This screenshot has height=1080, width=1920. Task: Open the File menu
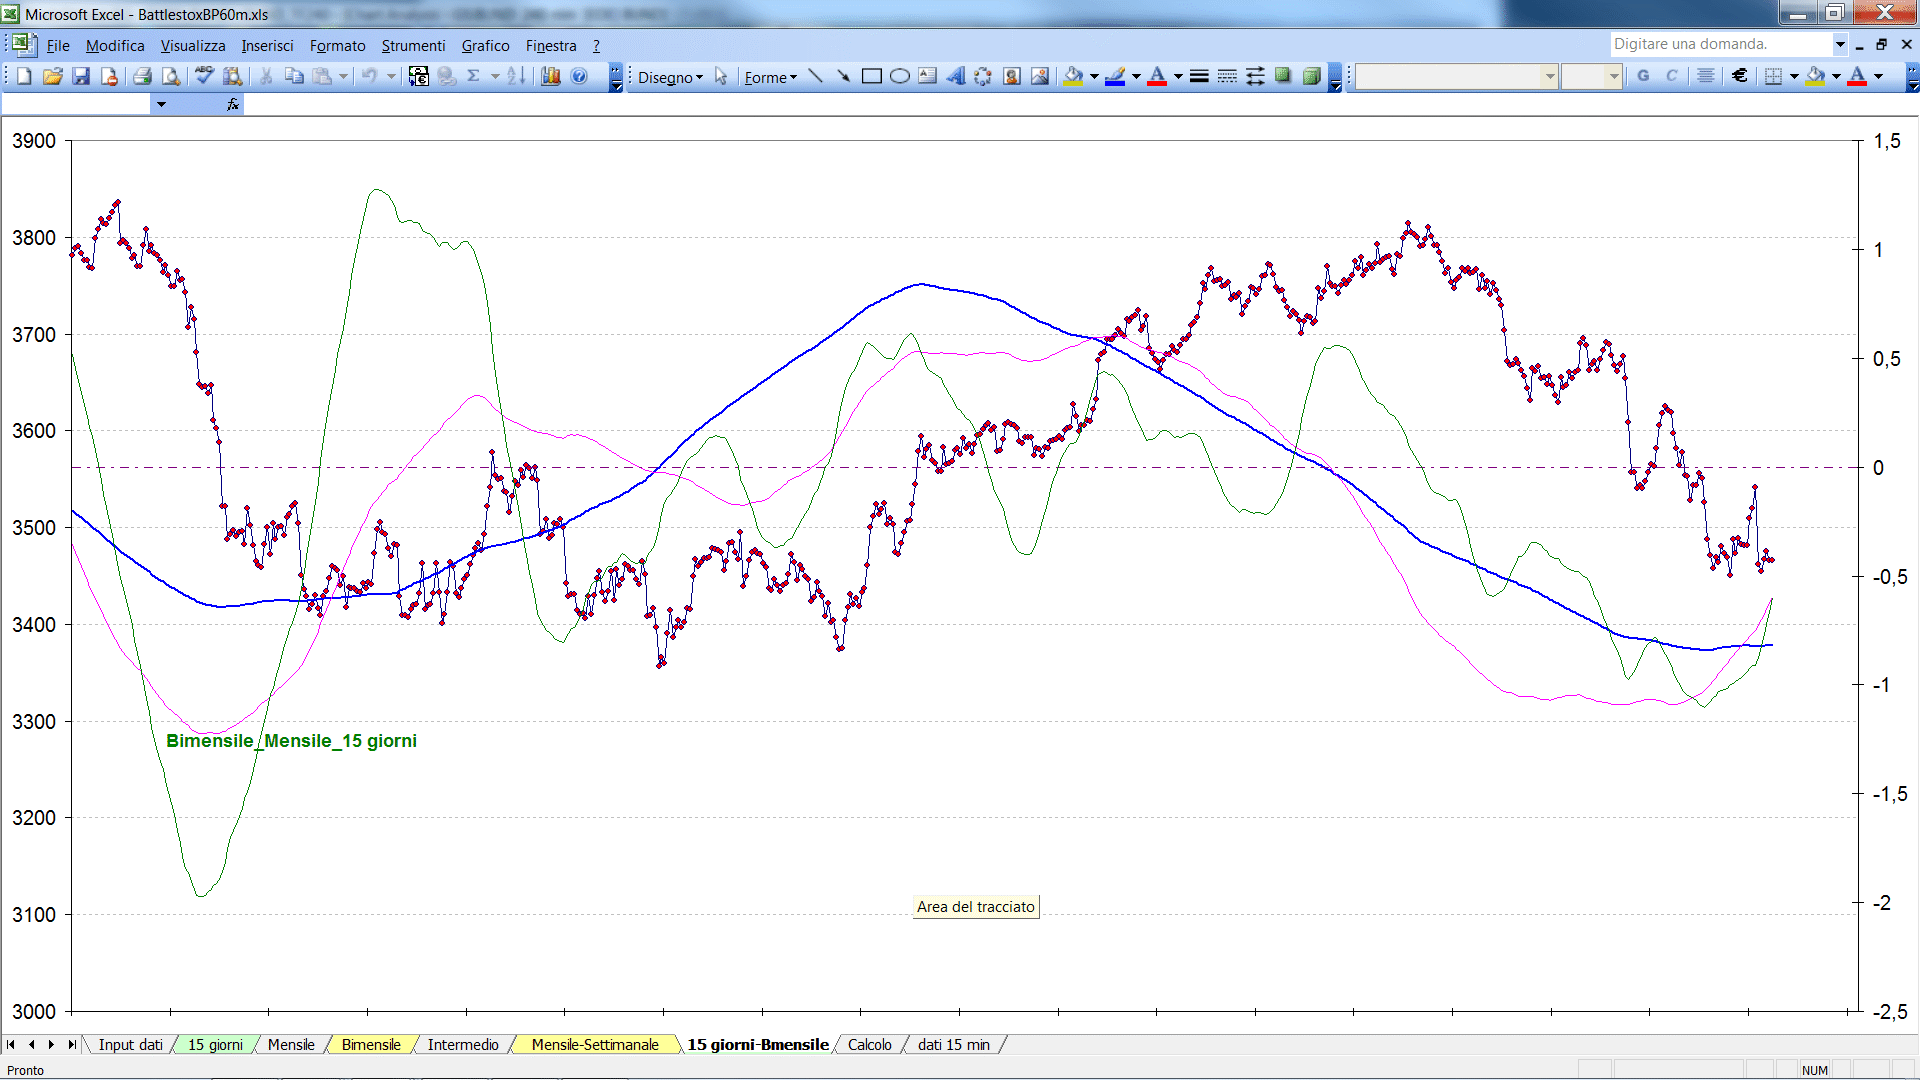[58, 46]
